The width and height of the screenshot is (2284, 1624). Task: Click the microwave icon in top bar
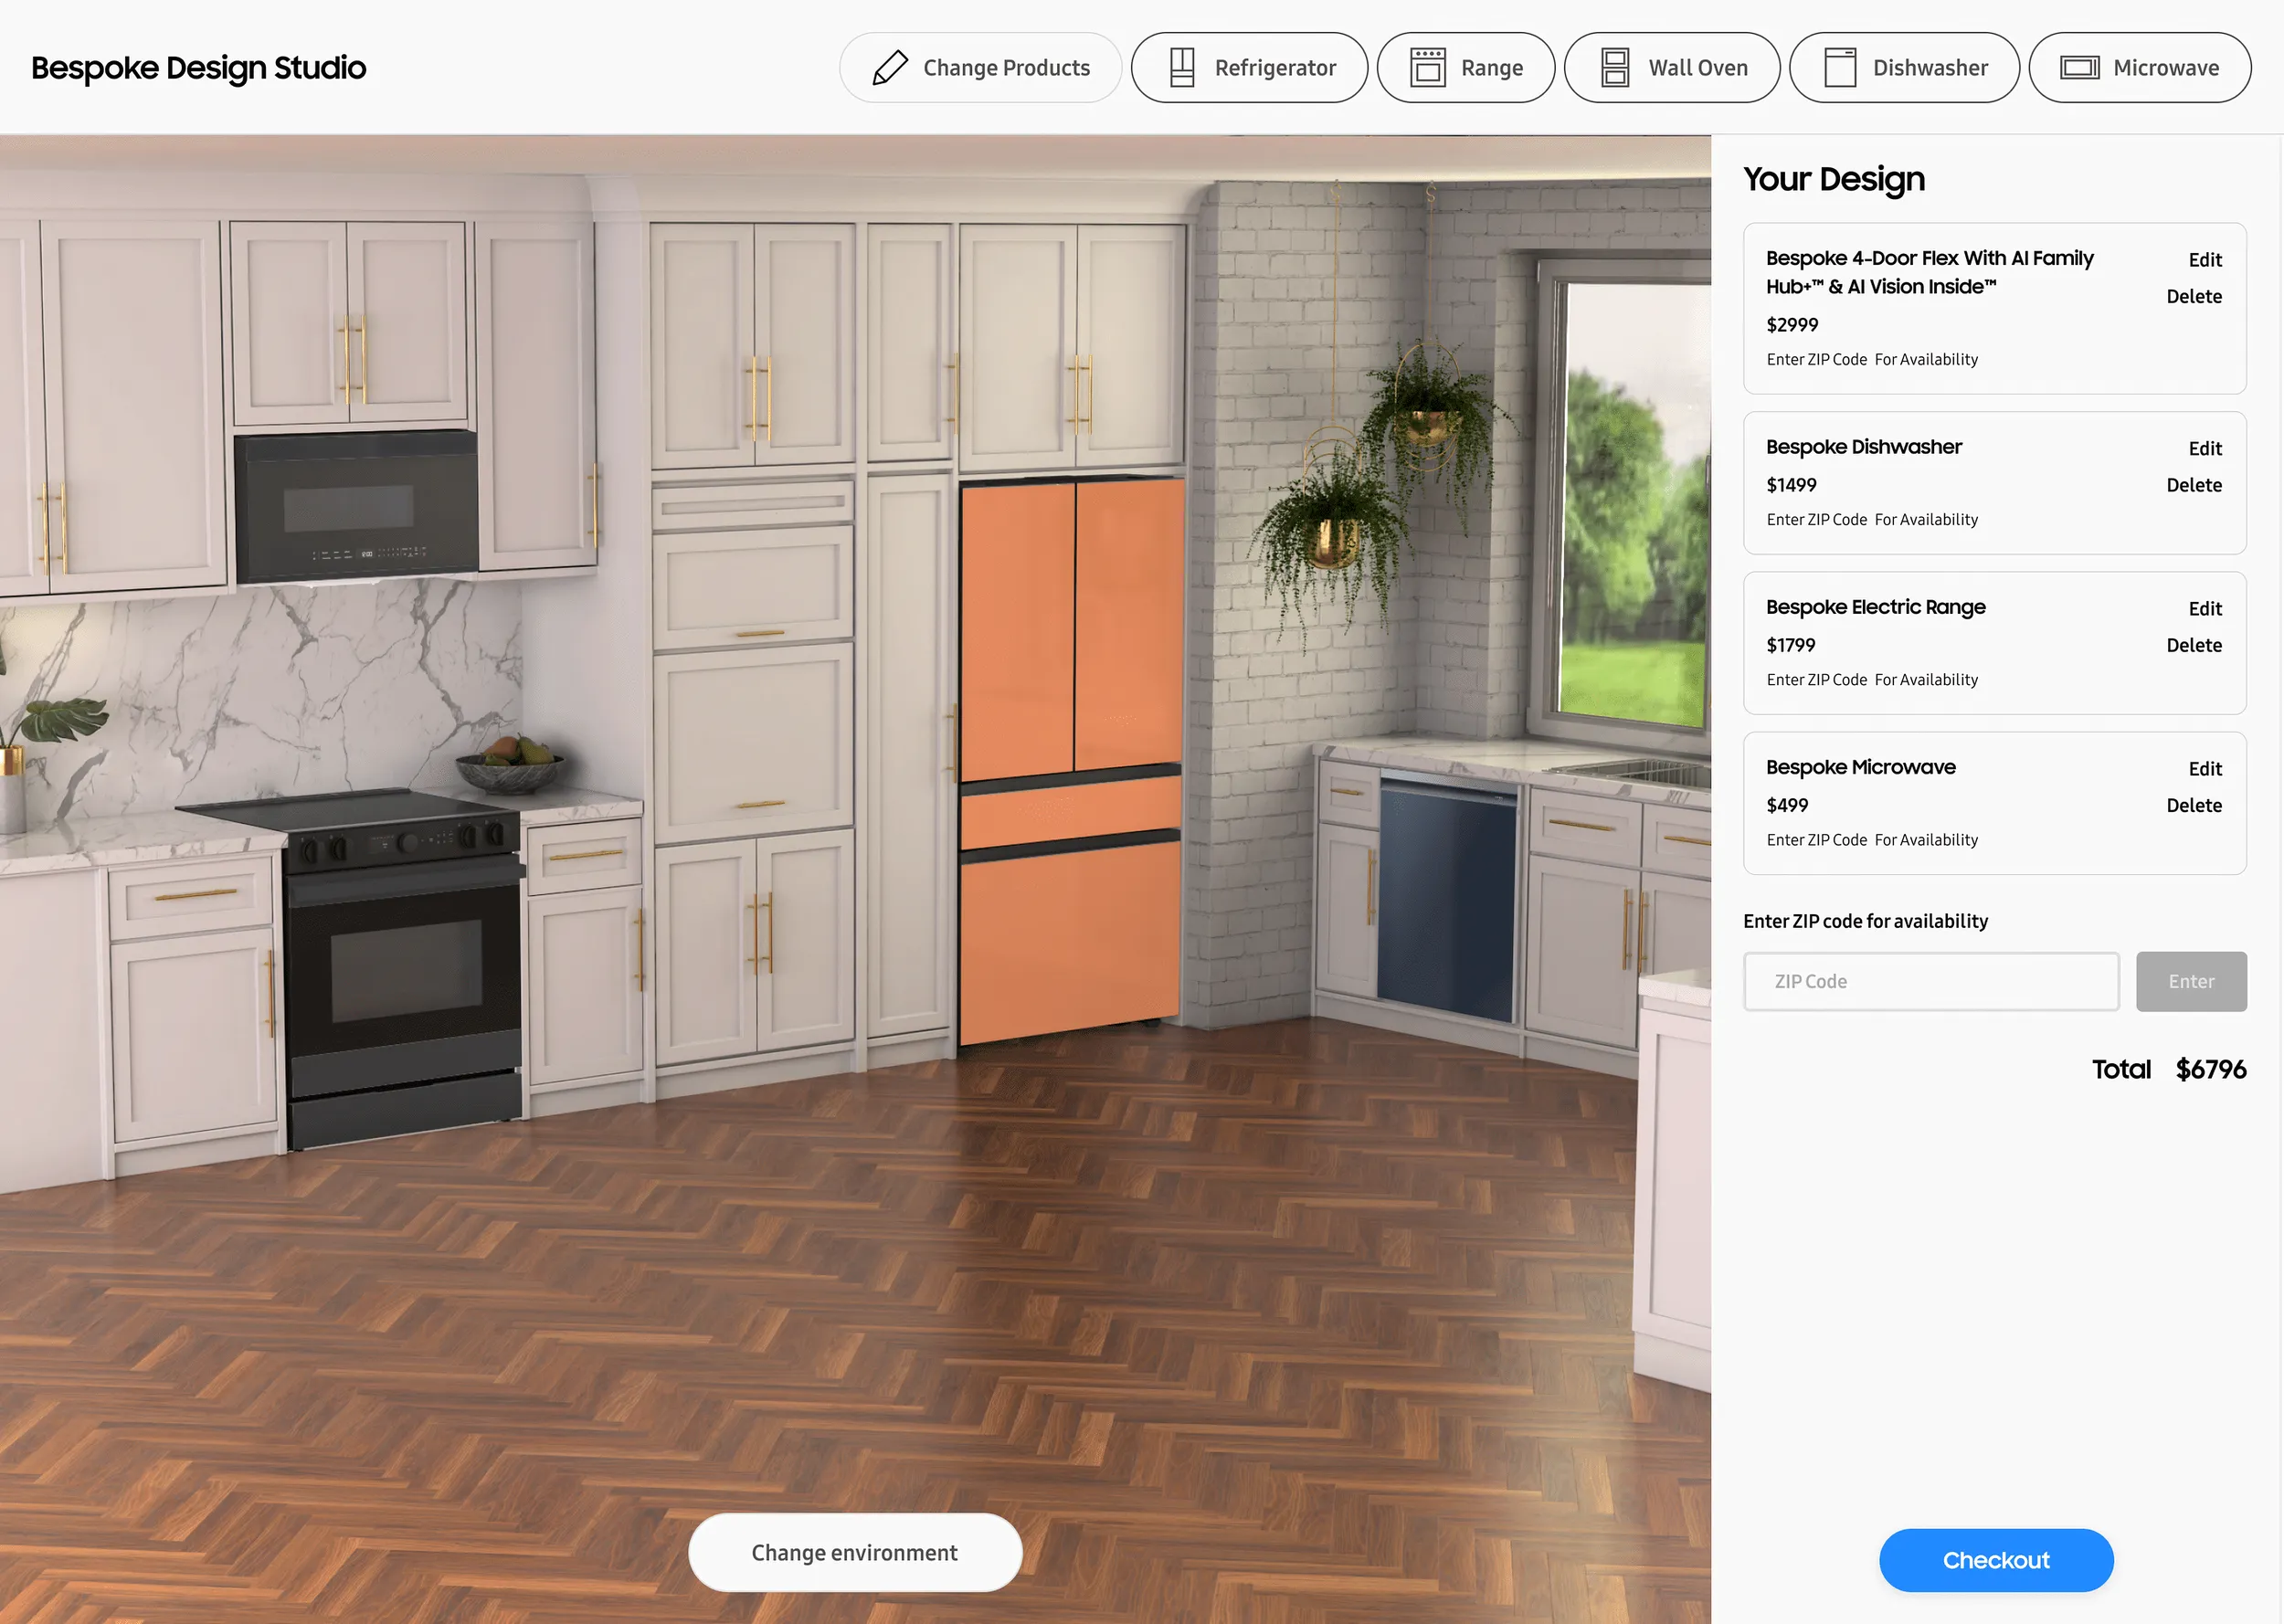(x=2079, y=68)
